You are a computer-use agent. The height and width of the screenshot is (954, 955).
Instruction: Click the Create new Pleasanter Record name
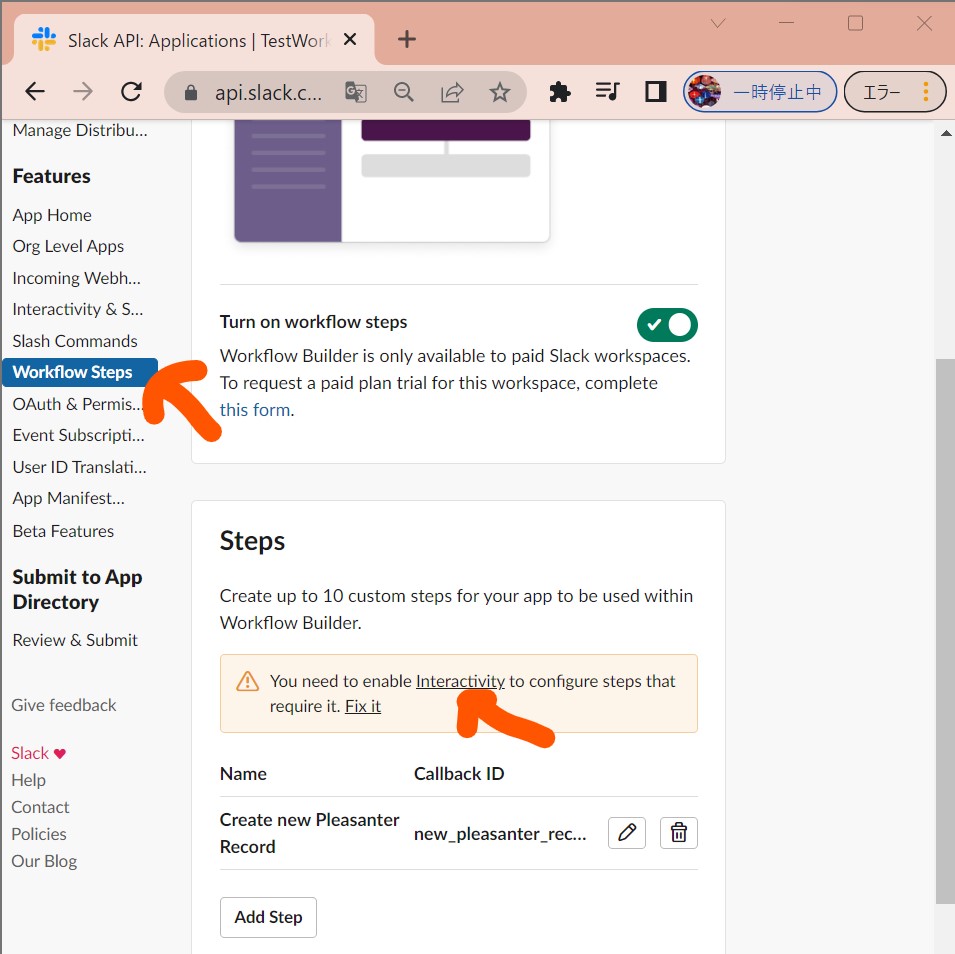coord(309,833)
